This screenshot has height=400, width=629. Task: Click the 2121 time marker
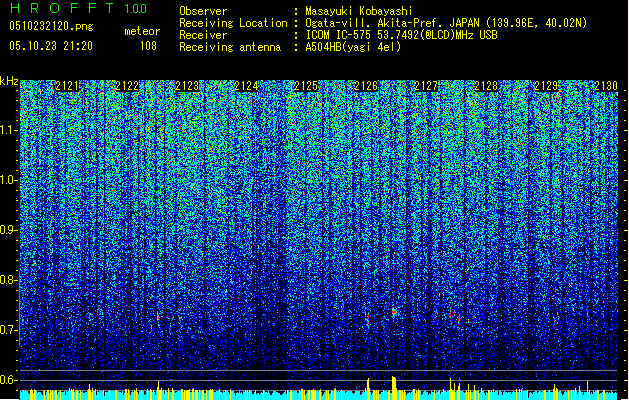tap(67, 86)
